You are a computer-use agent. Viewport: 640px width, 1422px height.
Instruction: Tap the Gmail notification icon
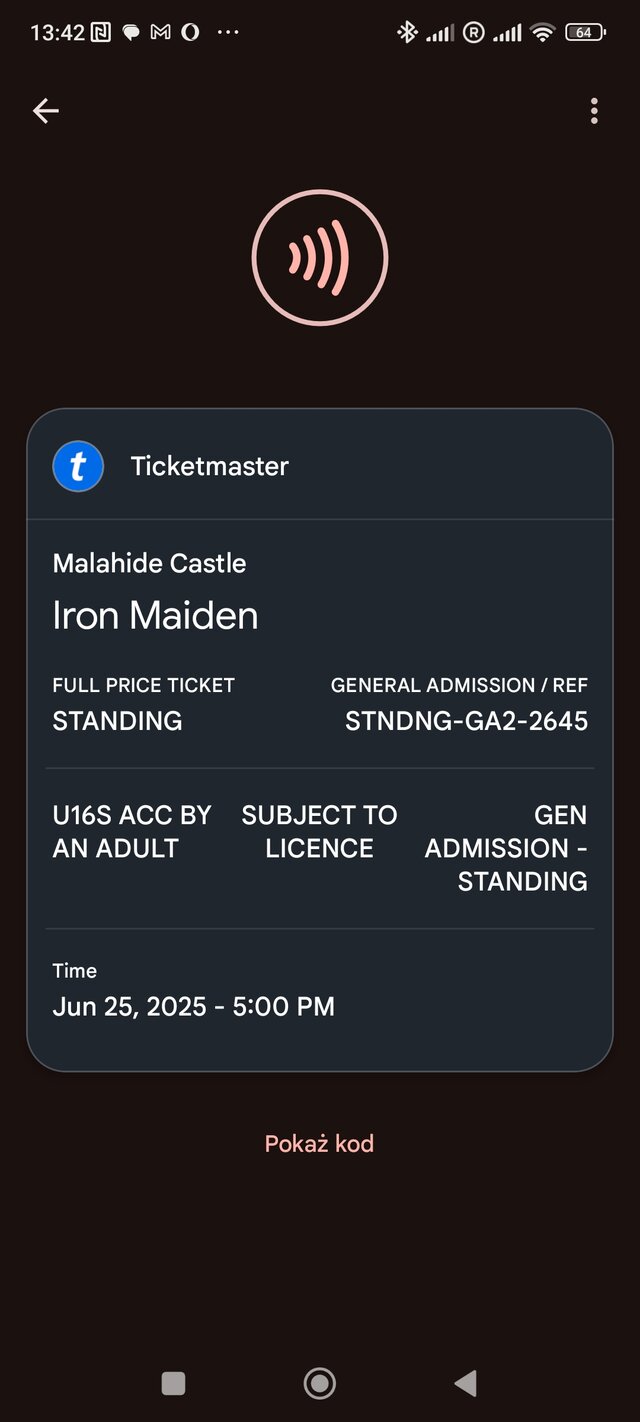click(x=160, y=32)
